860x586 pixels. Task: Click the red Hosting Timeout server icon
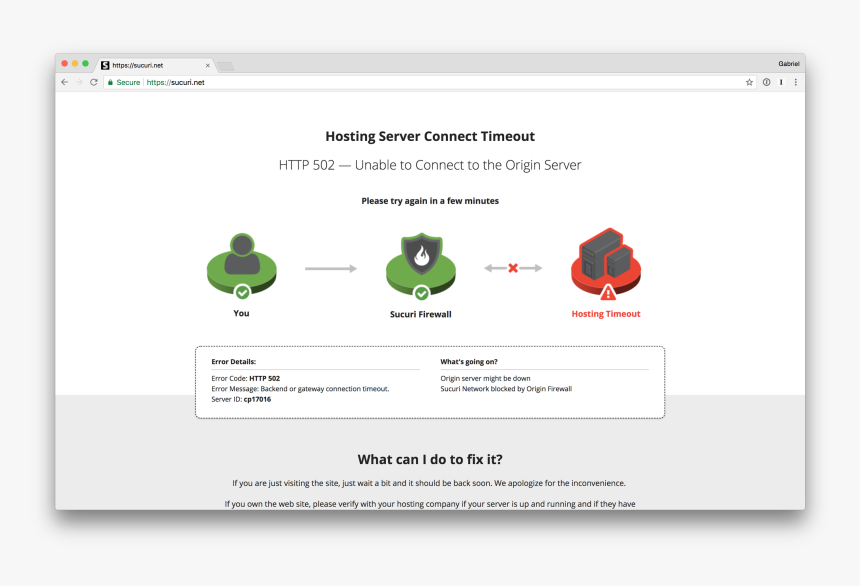click(606, 262)
